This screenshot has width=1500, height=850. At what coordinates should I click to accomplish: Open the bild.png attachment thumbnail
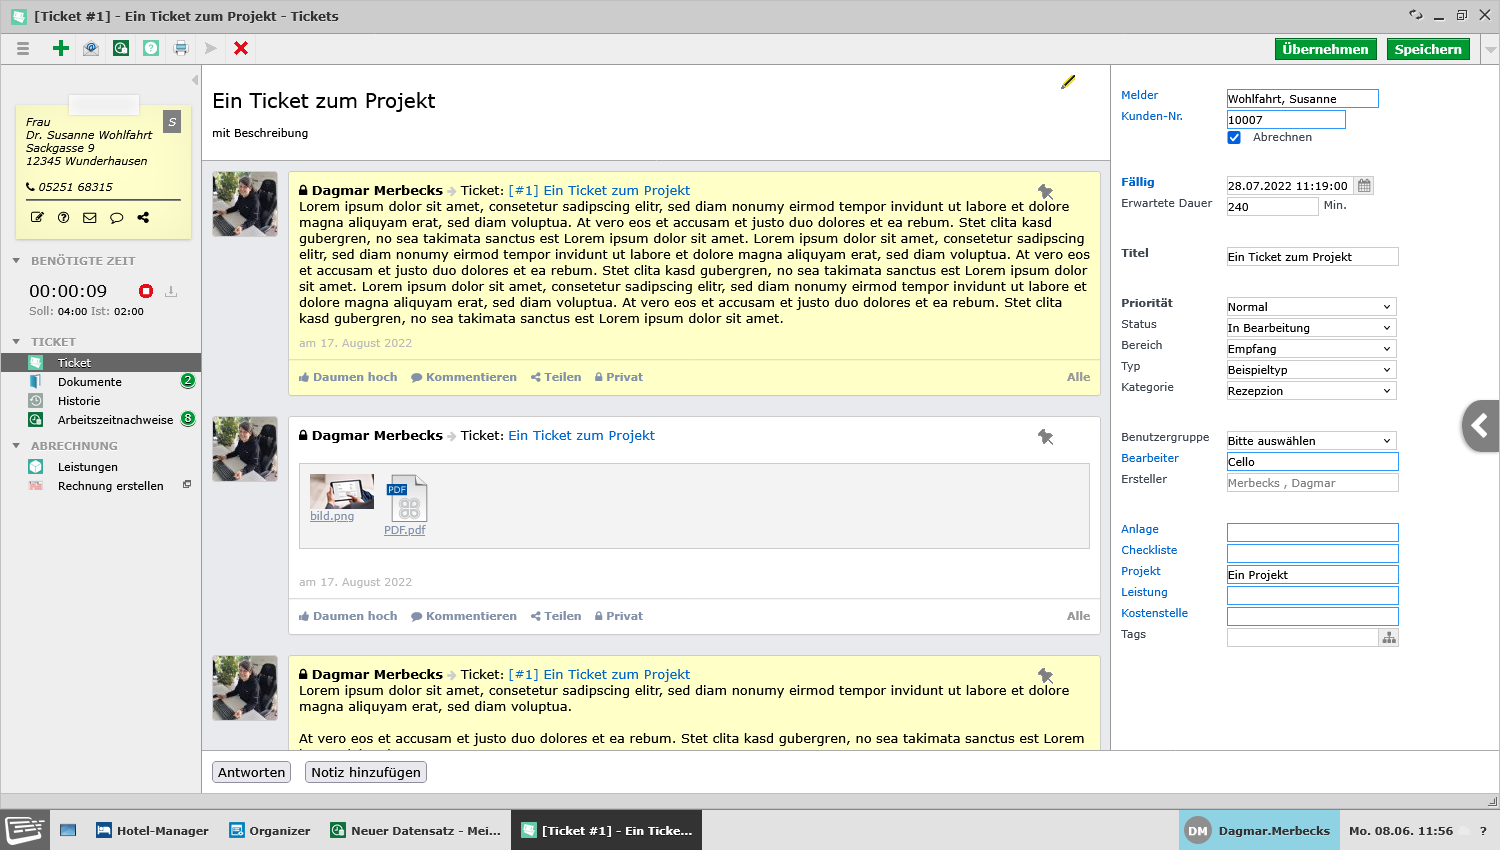click(x=342, y=492)
